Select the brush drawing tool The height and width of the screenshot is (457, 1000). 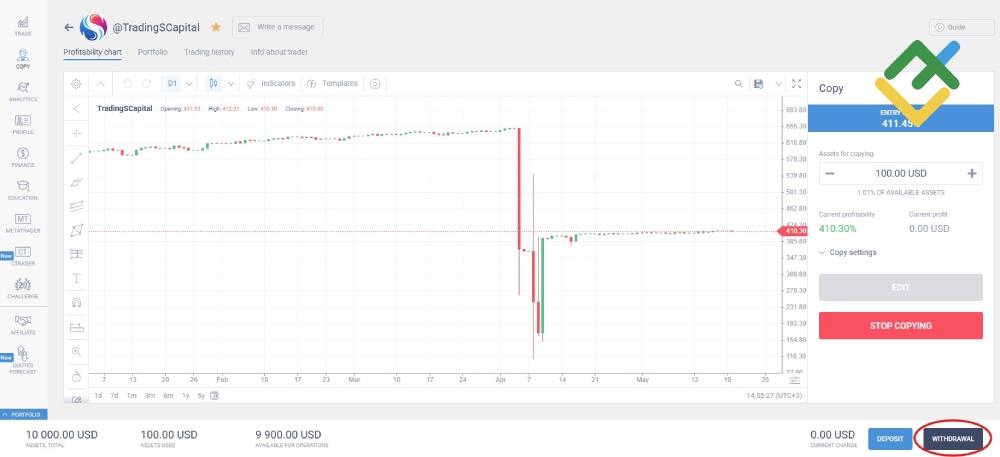tap(77, 182)
